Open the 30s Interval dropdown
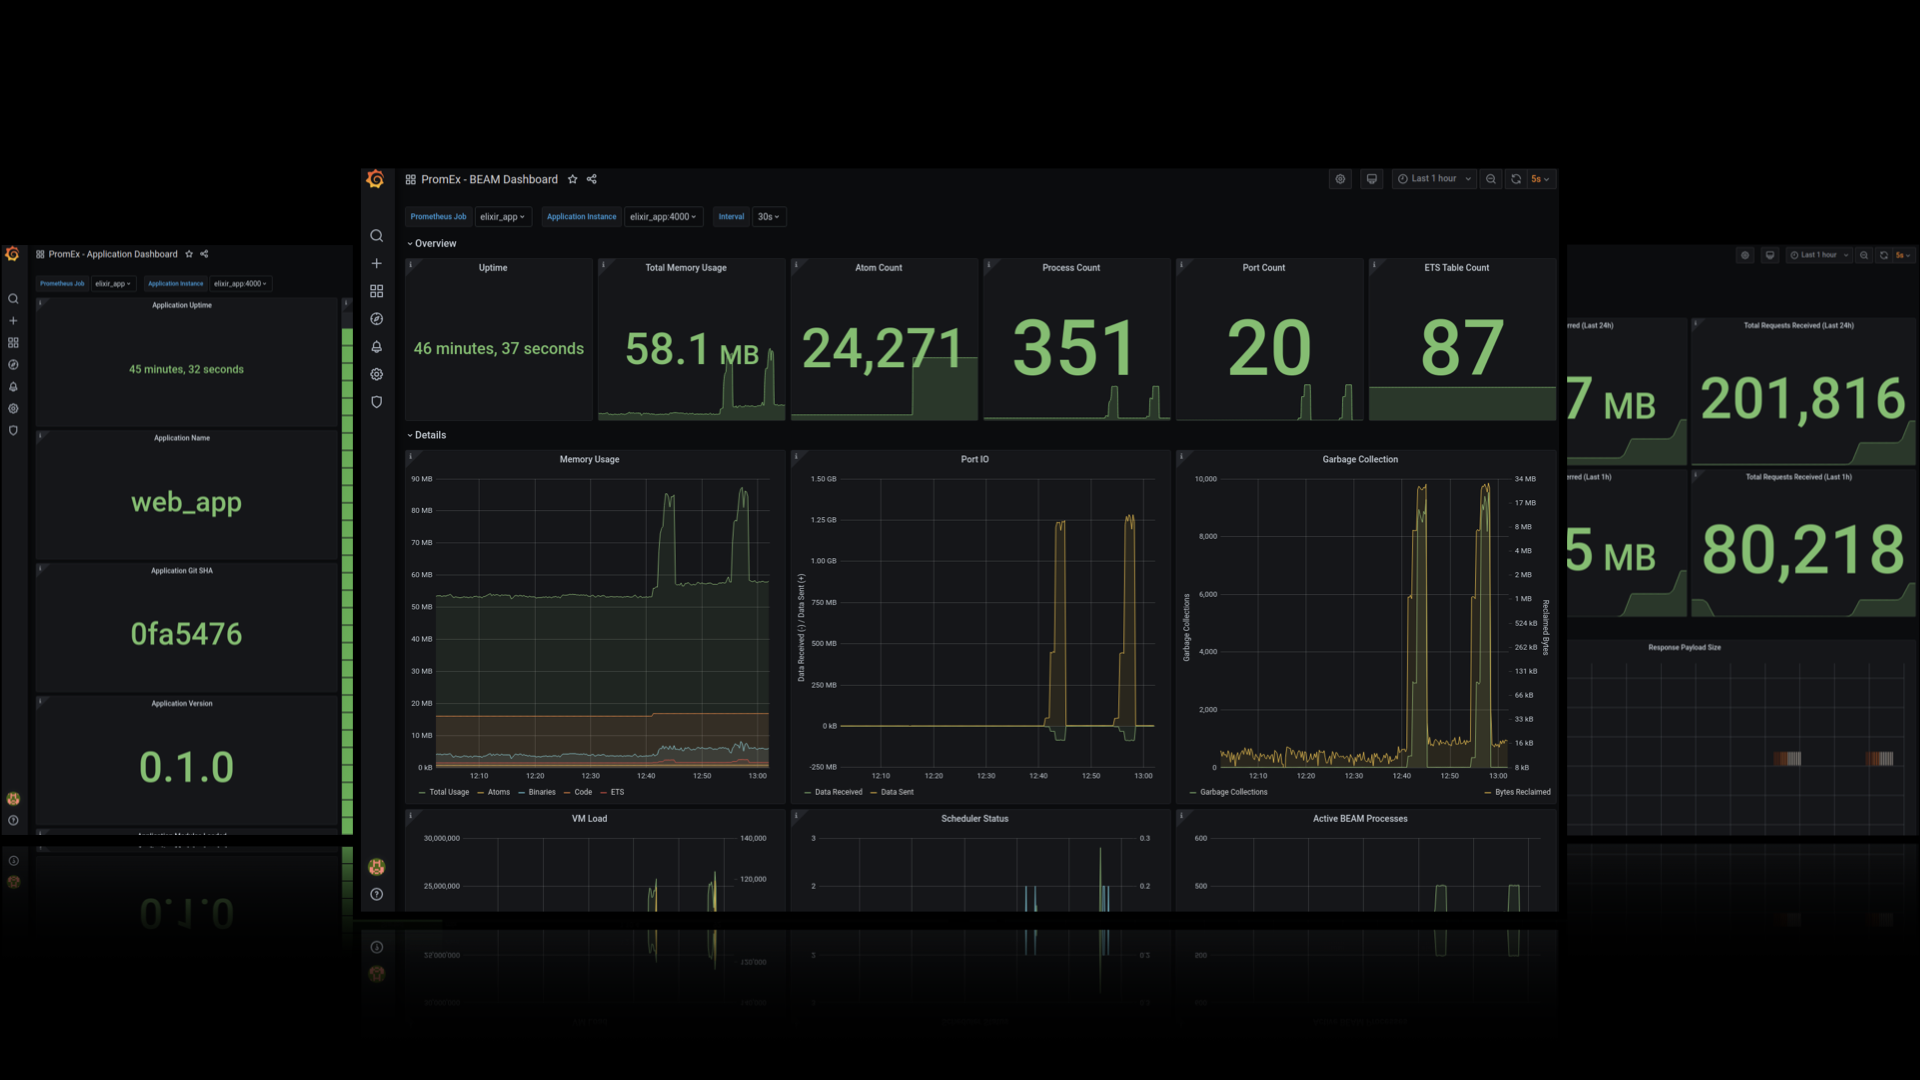Viewport: 1920px width, 1080px height. coord(767,216)
